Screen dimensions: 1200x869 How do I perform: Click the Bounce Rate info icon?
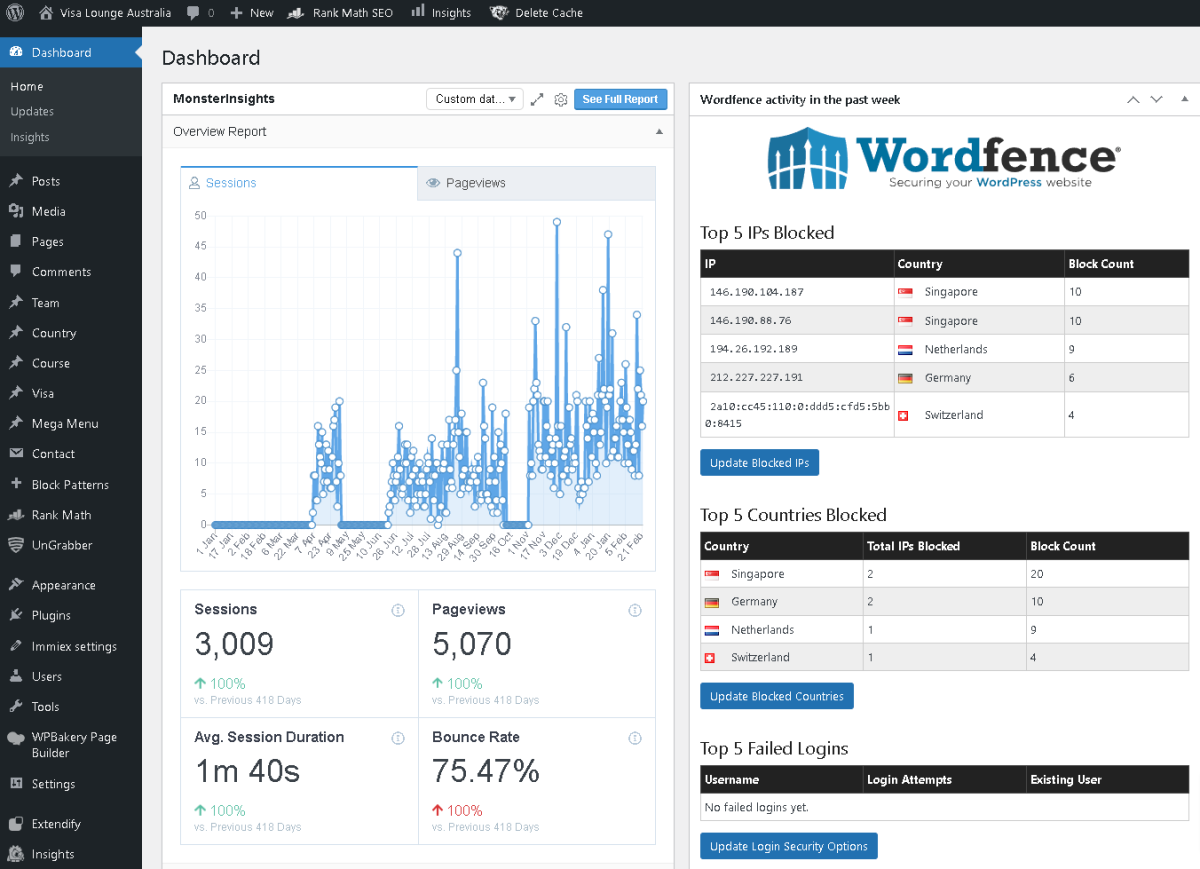click(x=635, y=738)
